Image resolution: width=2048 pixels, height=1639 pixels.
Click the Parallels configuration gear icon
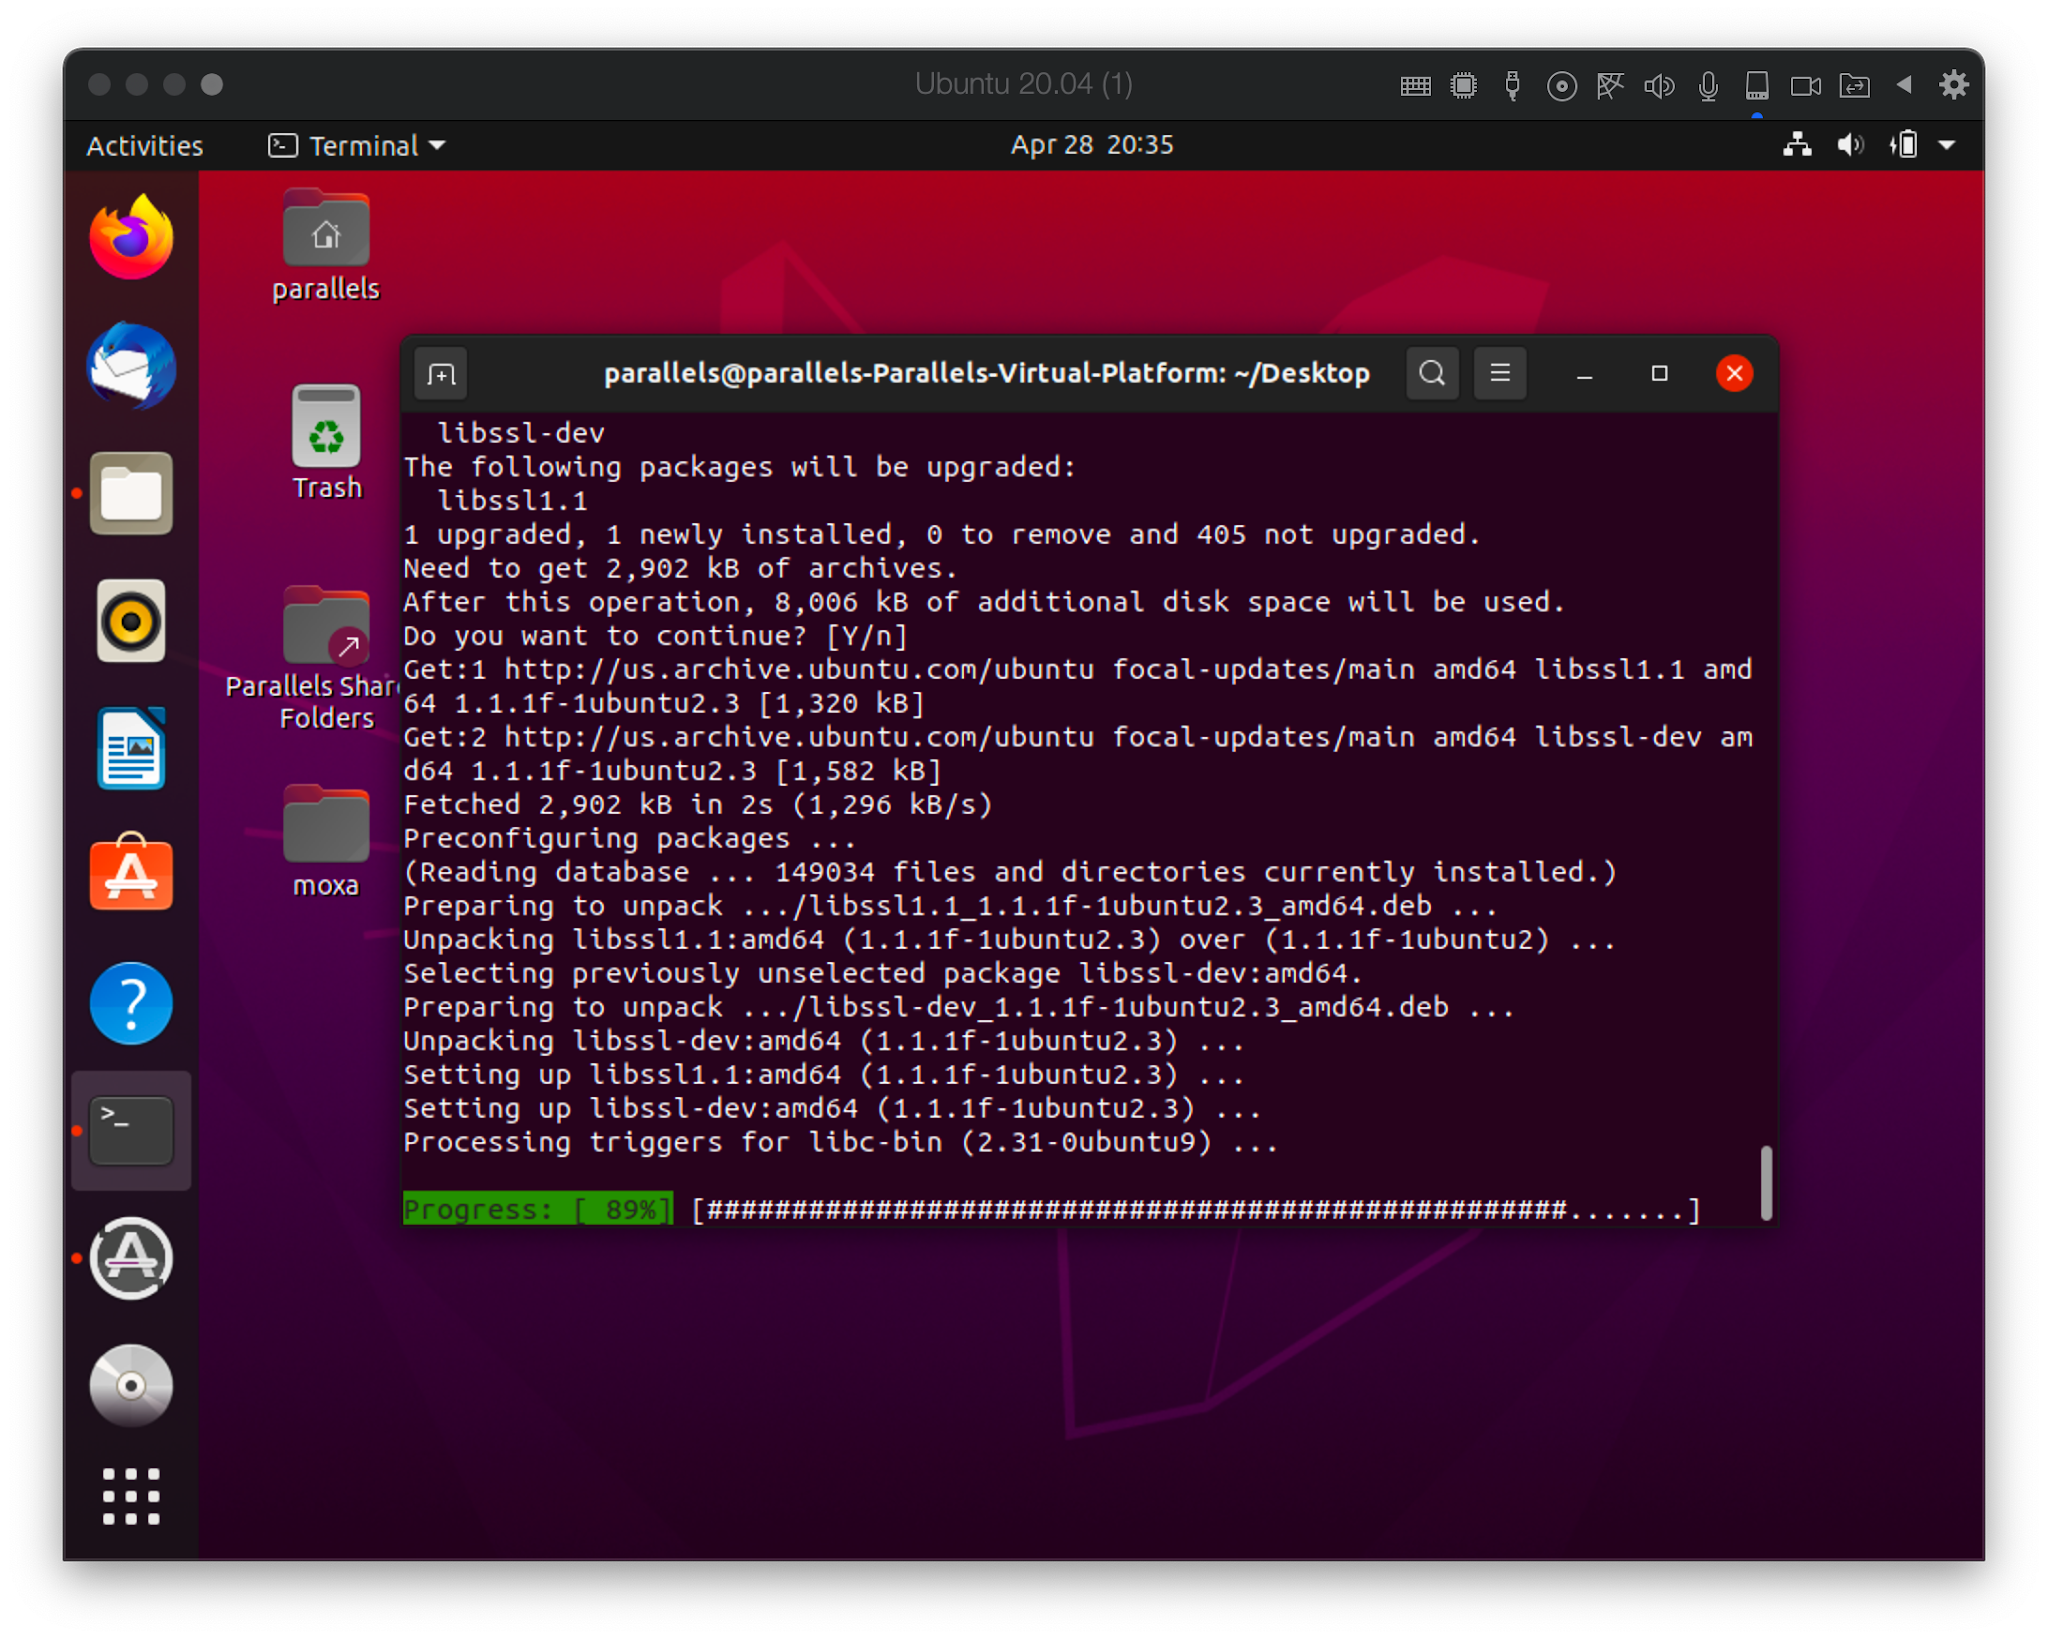click(1955, 85)
